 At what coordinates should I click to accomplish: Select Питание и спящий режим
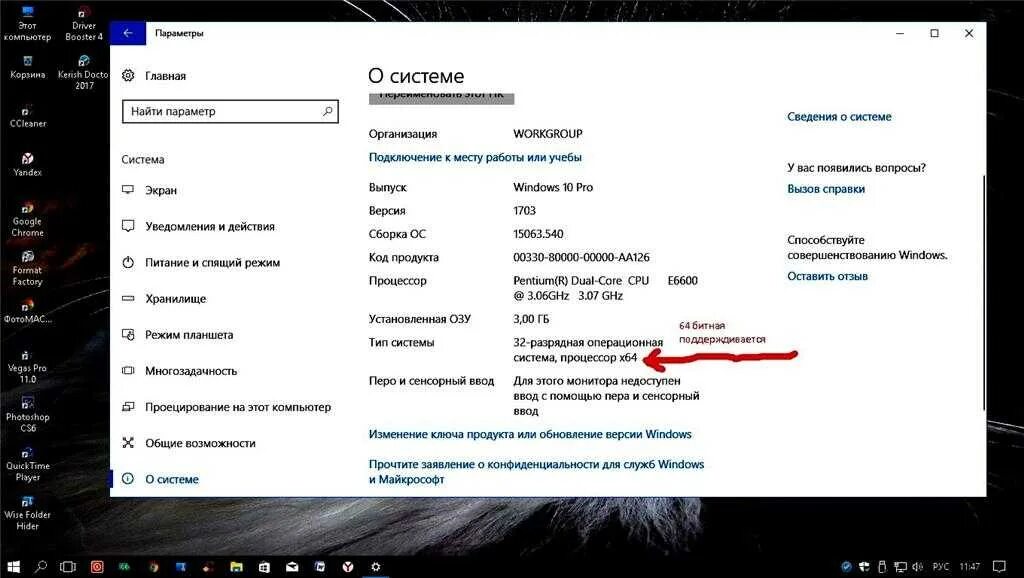212,263
